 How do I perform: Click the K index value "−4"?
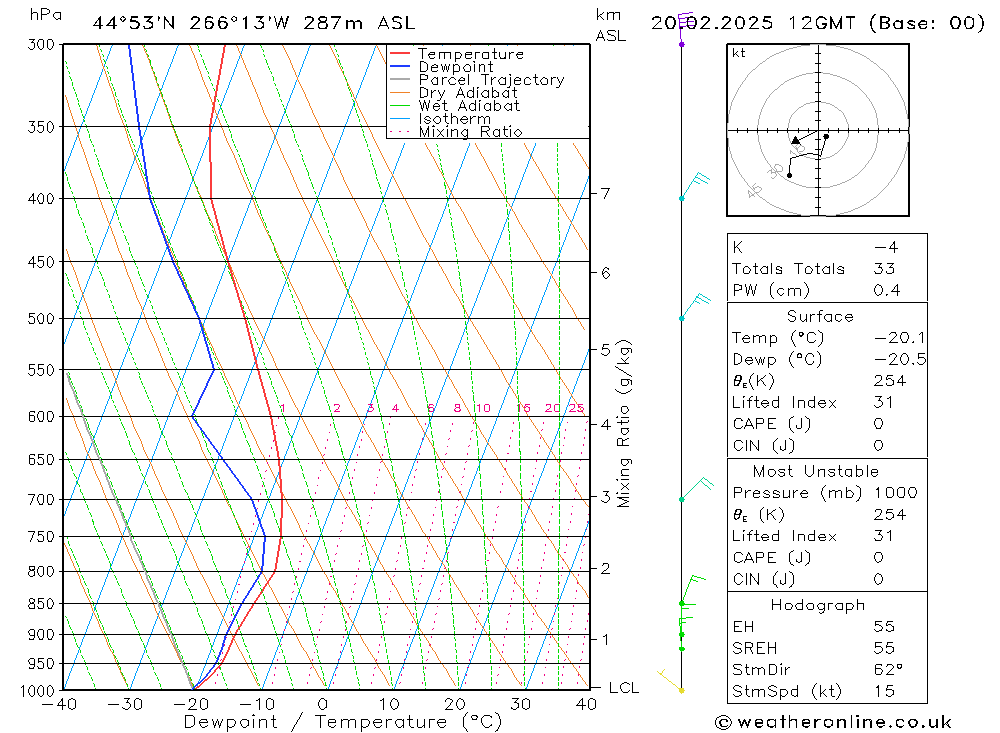tap(886, 247)
